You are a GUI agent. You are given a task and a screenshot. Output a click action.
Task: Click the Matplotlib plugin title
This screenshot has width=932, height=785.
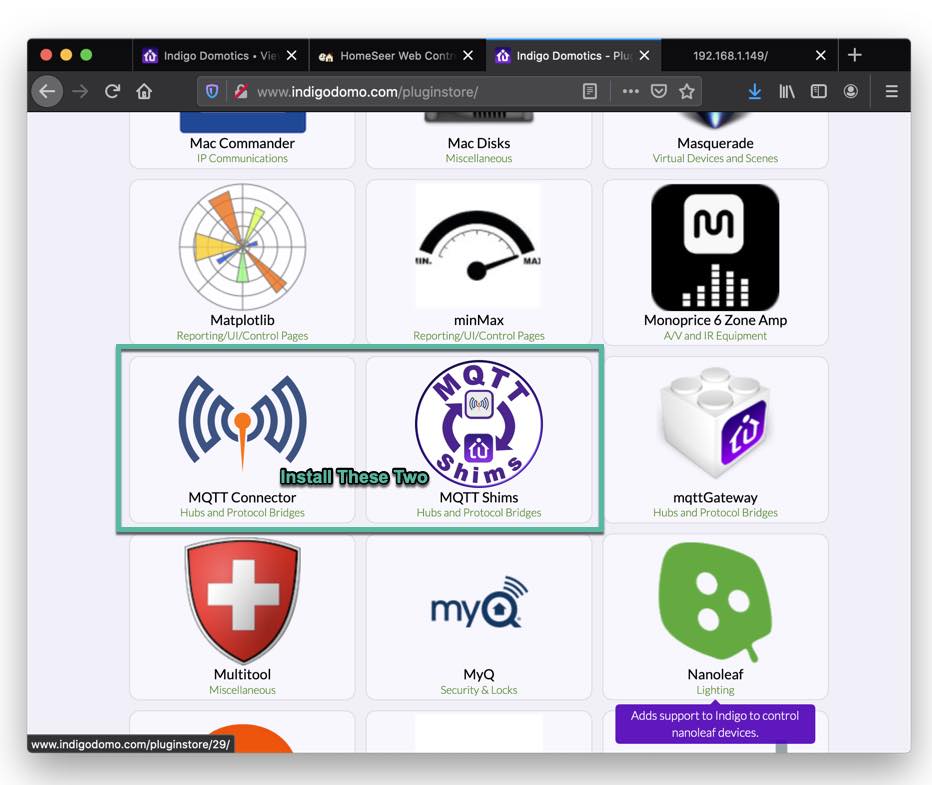pos(243,320)
